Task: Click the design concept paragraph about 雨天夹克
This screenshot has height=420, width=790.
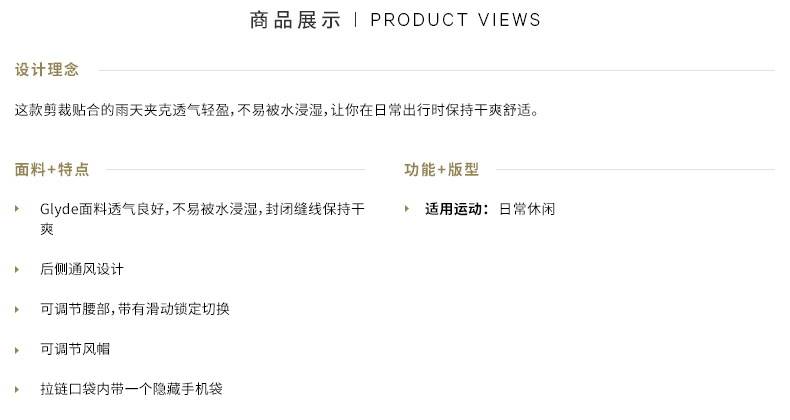Action: pyautogui.click(x=277, y=110)
